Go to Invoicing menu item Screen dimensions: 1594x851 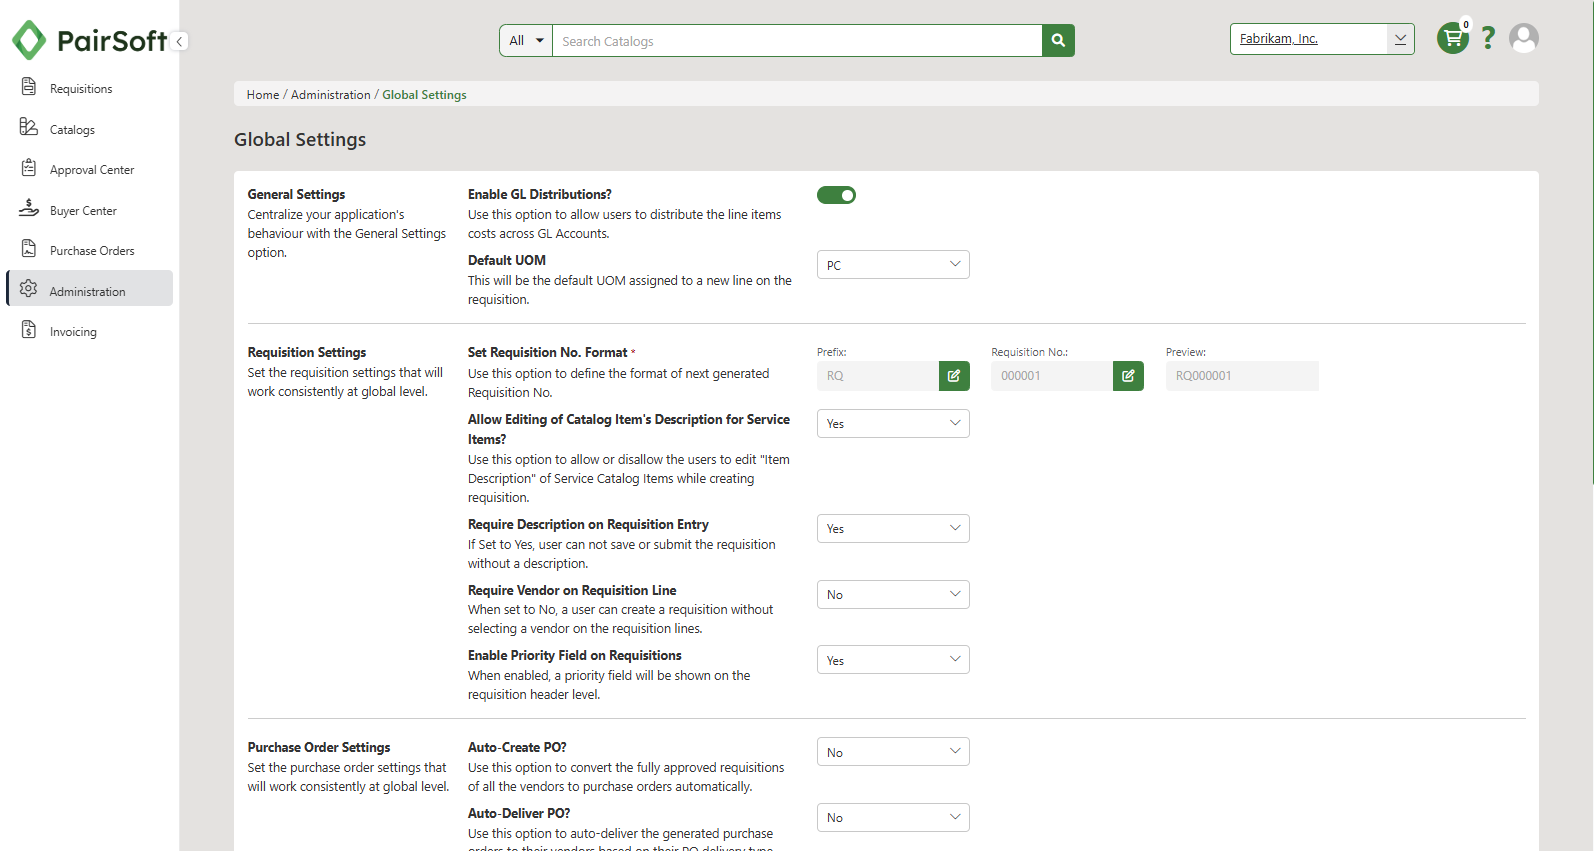(x=73, y=332)
